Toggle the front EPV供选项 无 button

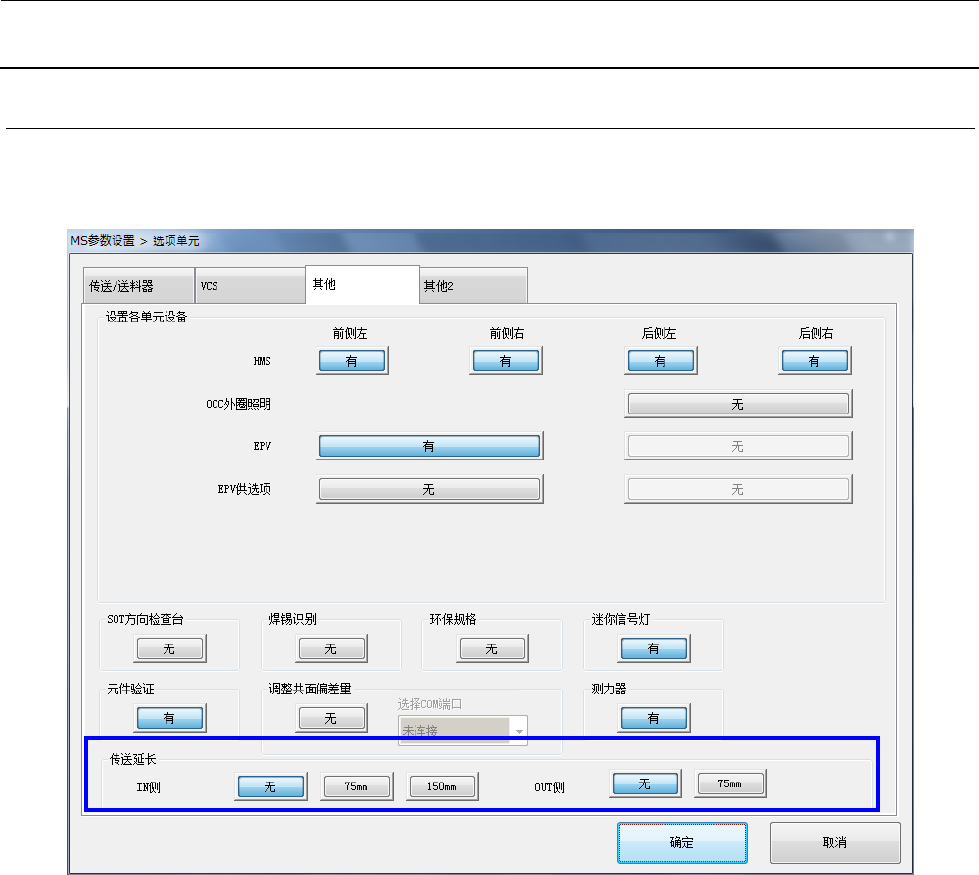(x=430, y=489)
